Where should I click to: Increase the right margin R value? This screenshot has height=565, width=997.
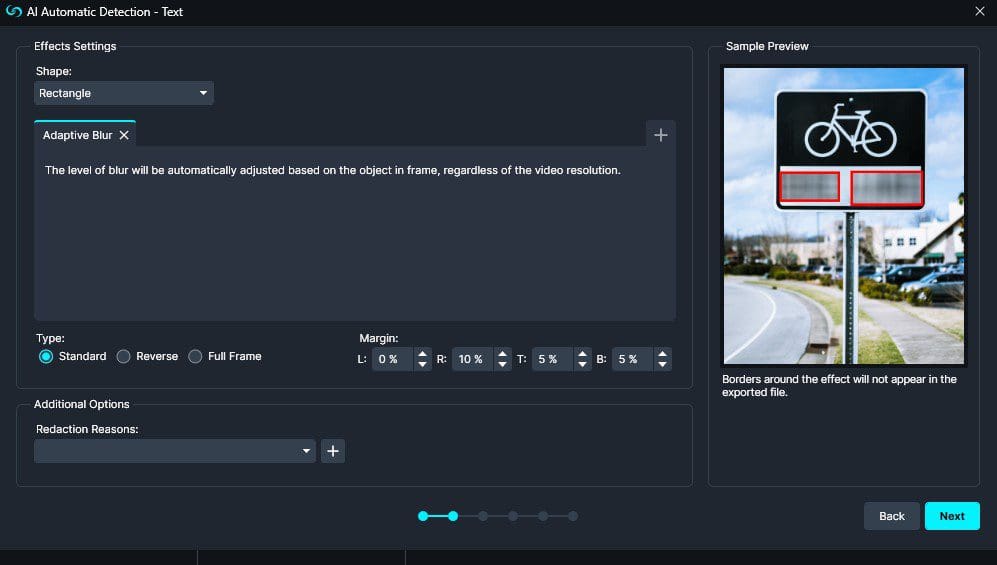click(x=502, y=353)
